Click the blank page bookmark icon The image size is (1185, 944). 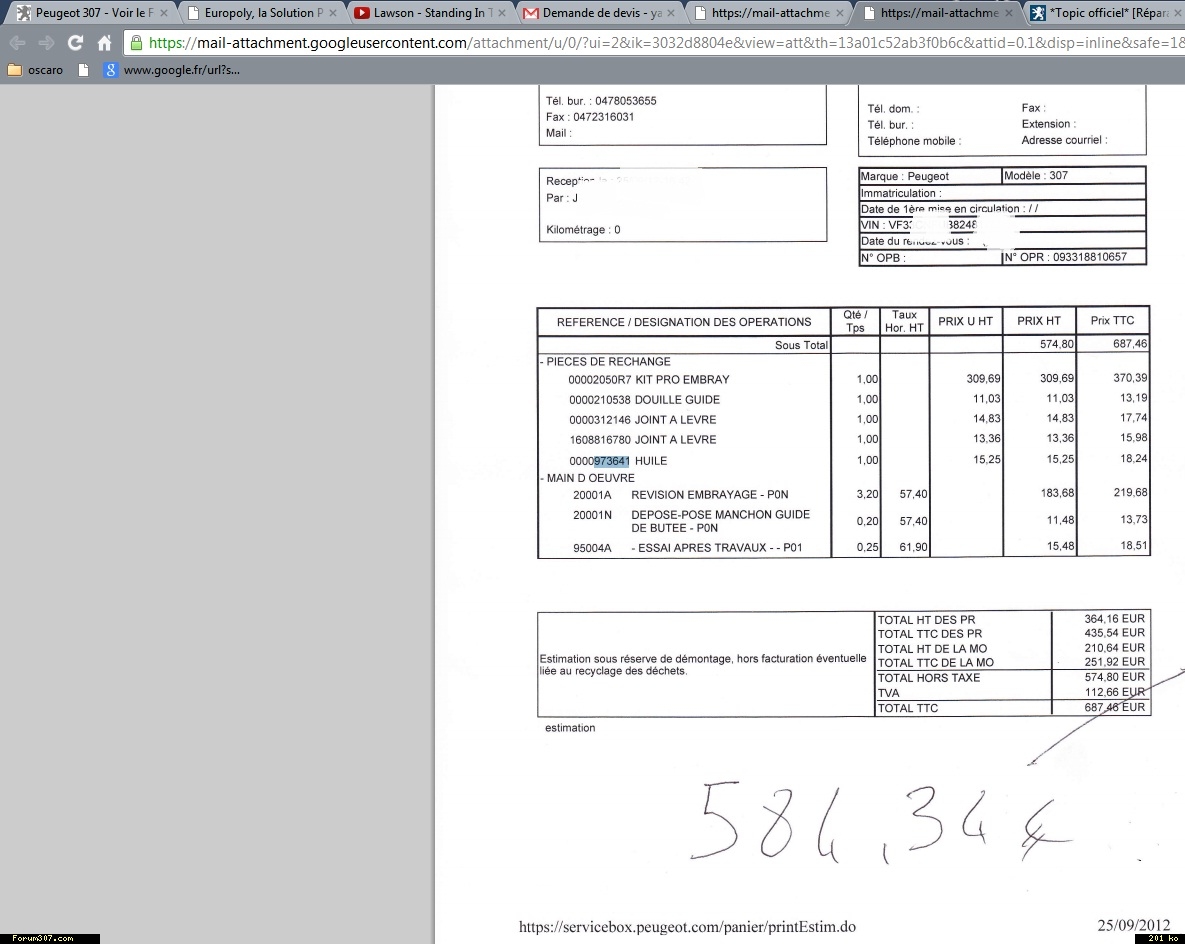pyautogui.click(x=84, y=70)
